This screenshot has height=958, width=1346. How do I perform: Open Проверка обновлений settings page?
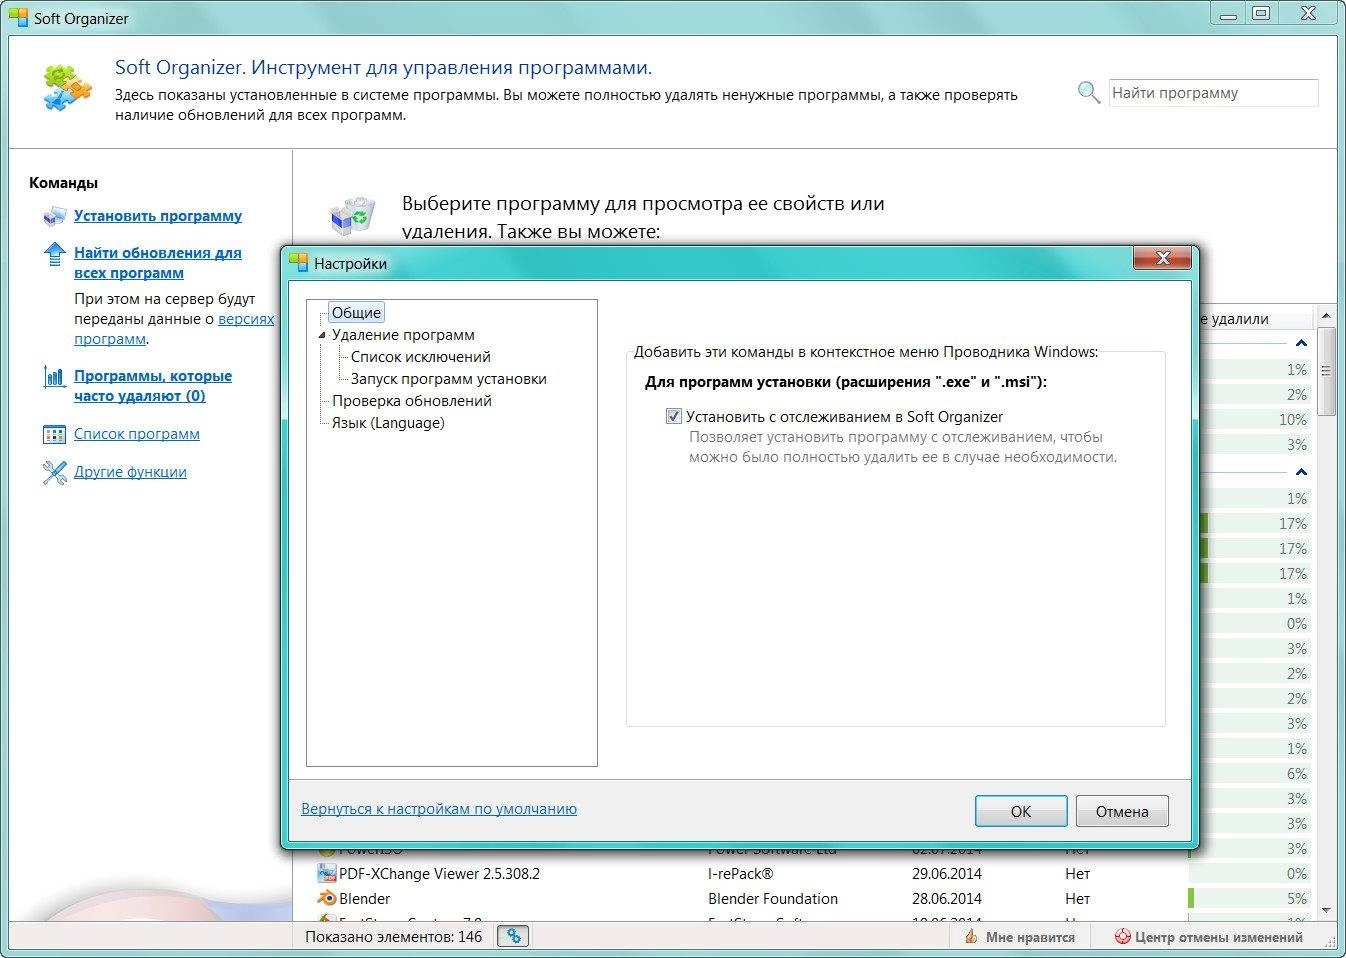coord(412,401)
